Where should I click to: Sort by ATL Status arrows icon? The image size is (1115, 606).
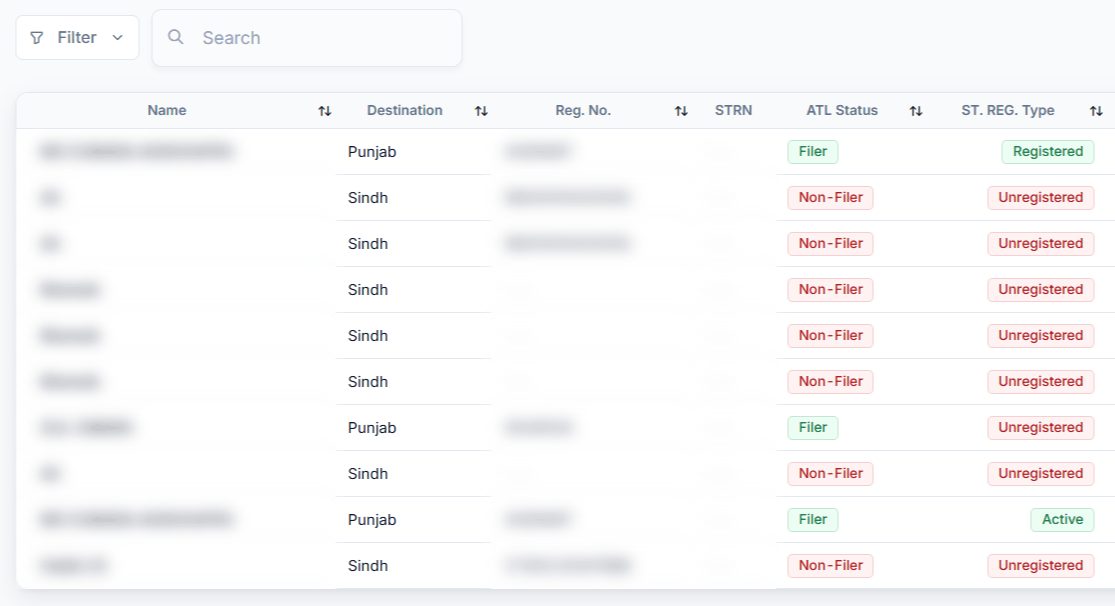click(916, 111)
